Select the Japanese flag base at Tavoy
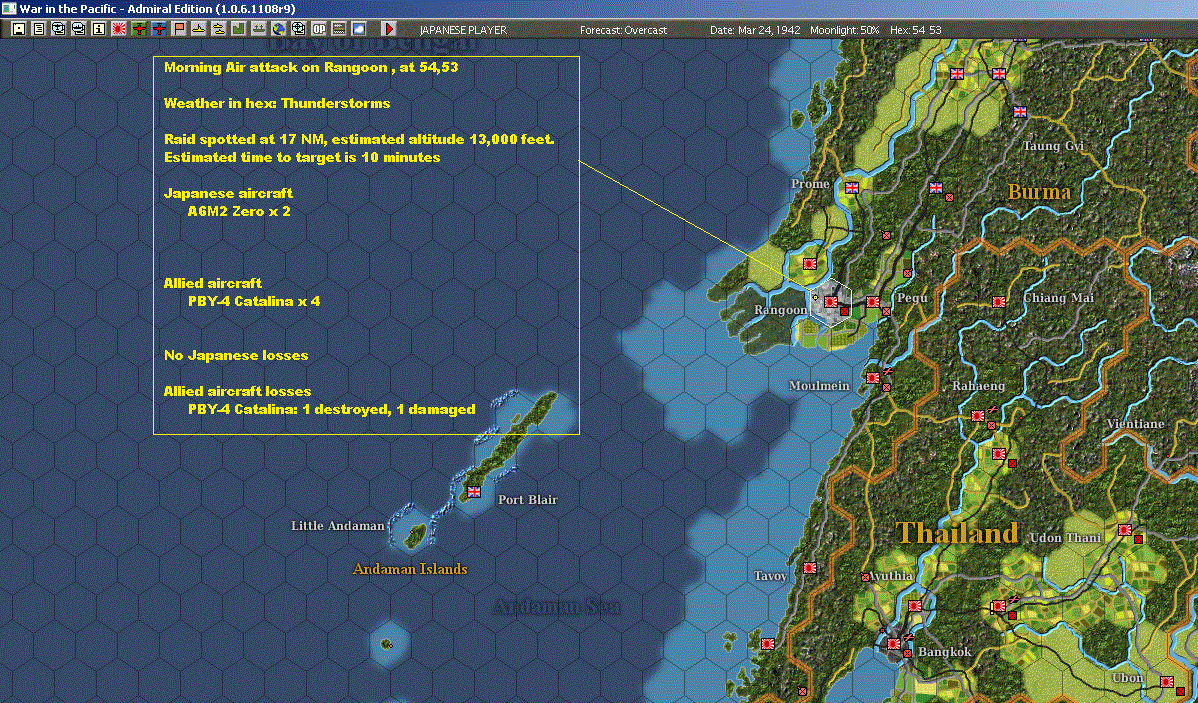Image resolution: width=1198 pixels, height=703 pixels. [x=810, y=568]
